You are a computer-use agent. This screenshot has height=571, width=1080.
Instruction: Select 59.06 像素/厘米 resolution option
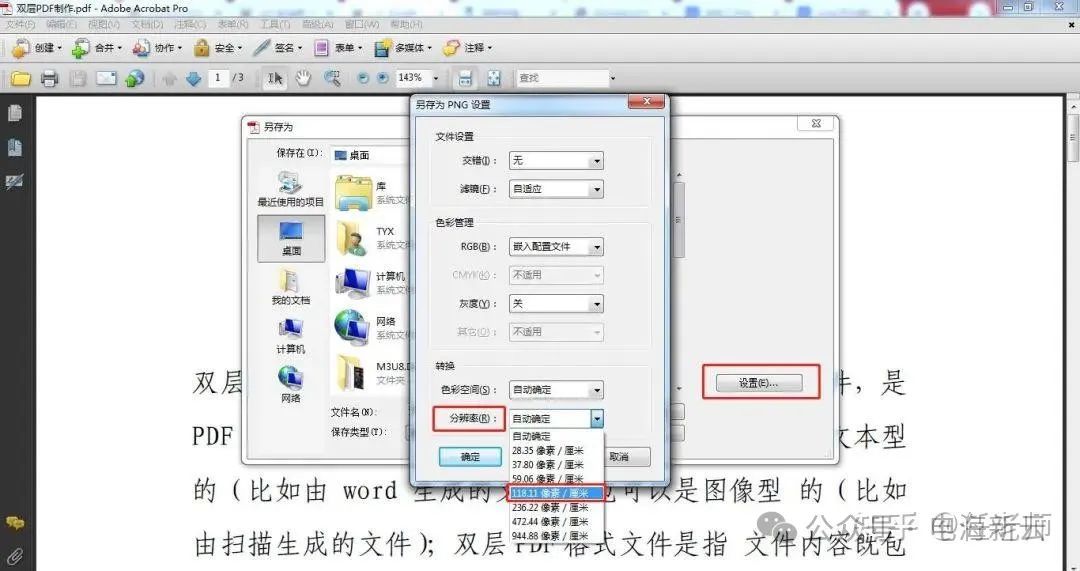556,478
